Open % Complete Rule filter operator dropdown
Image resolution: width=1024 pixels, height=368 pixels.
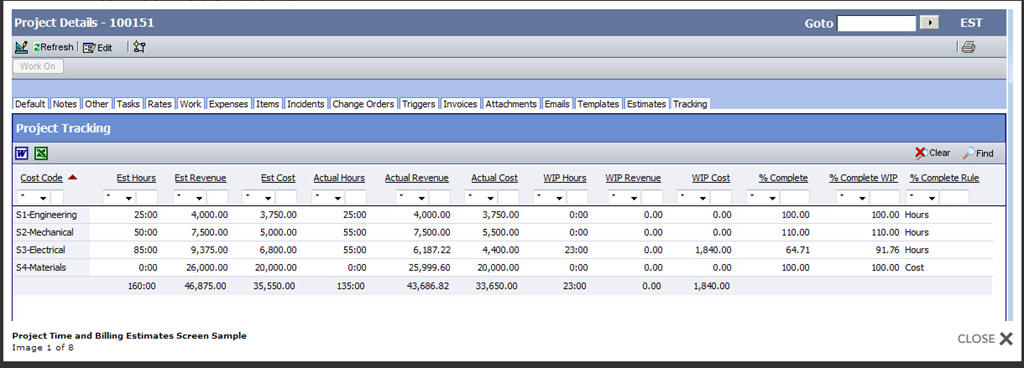pos(923,197)
